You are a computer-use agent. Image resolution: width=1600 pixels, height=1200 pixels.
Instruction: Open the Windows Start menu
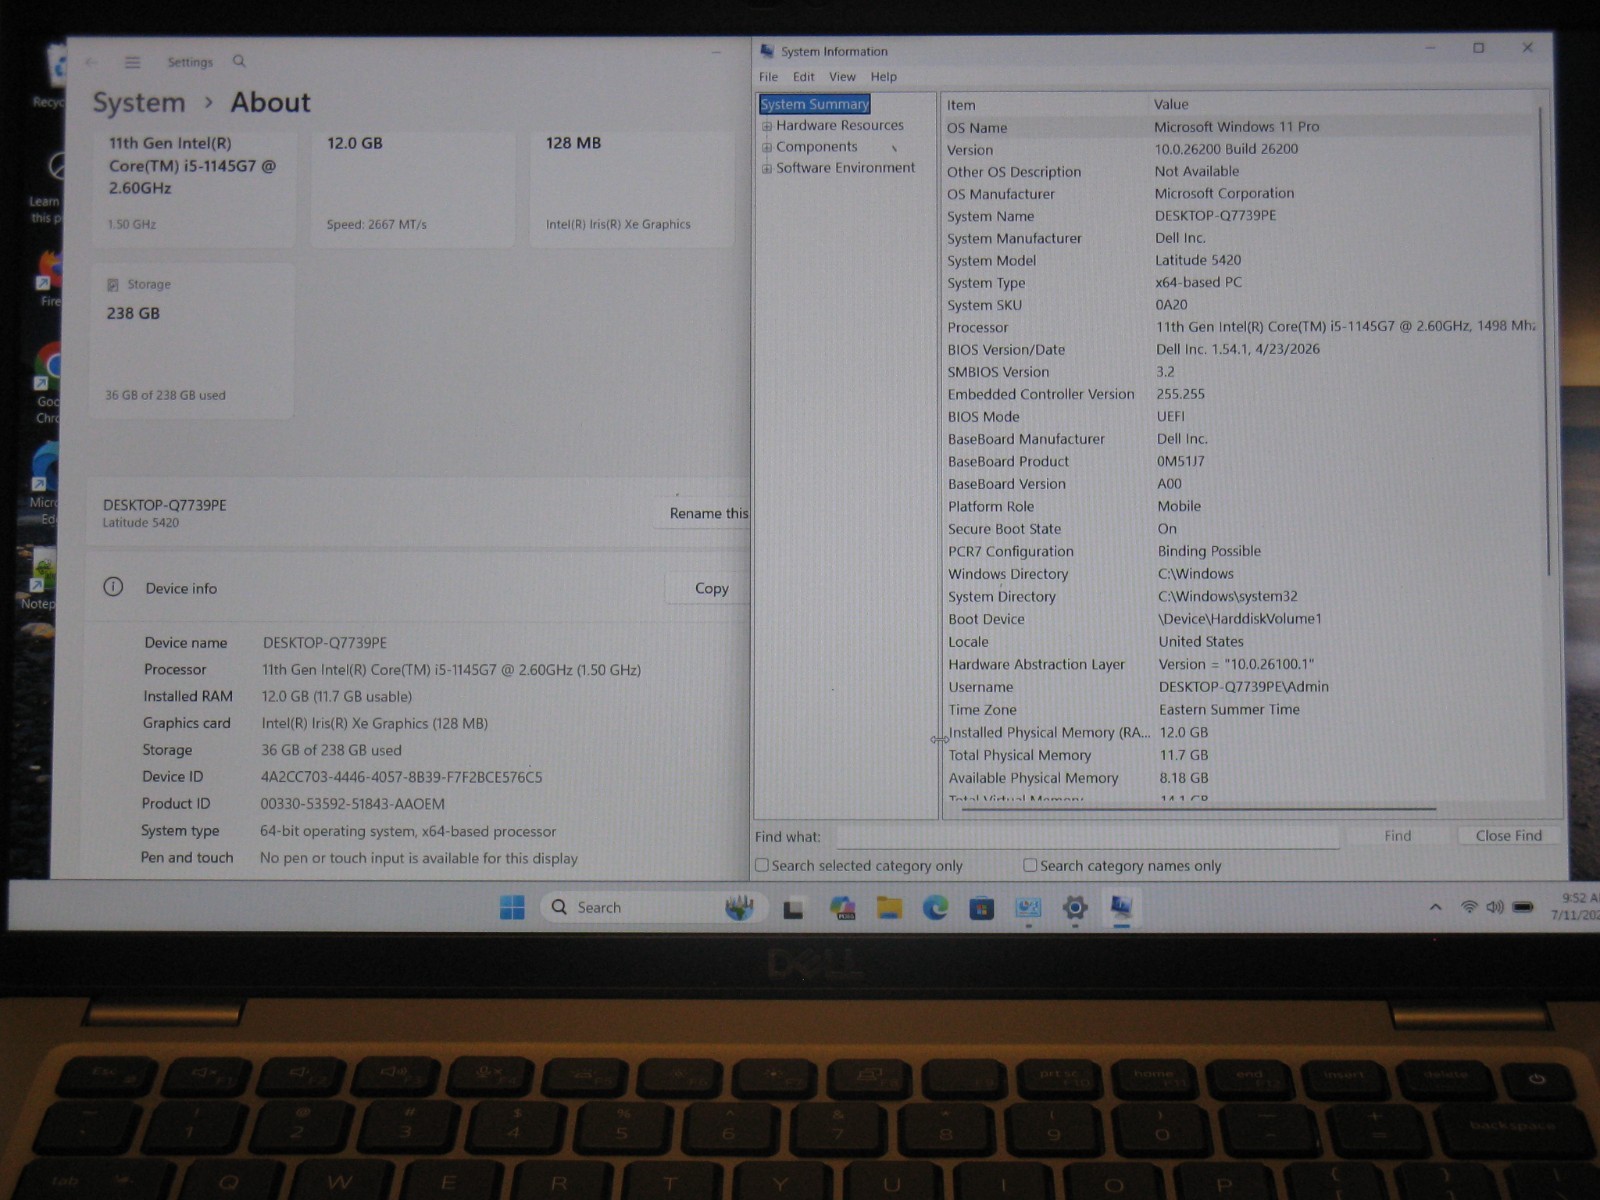tap(512, 907)
